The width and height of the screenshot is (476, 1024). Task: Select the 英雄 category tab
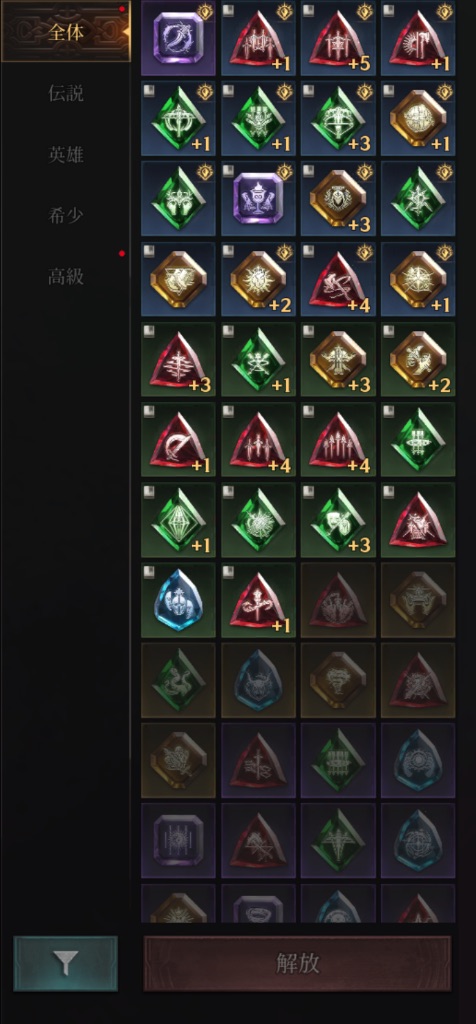coord(66,154)
